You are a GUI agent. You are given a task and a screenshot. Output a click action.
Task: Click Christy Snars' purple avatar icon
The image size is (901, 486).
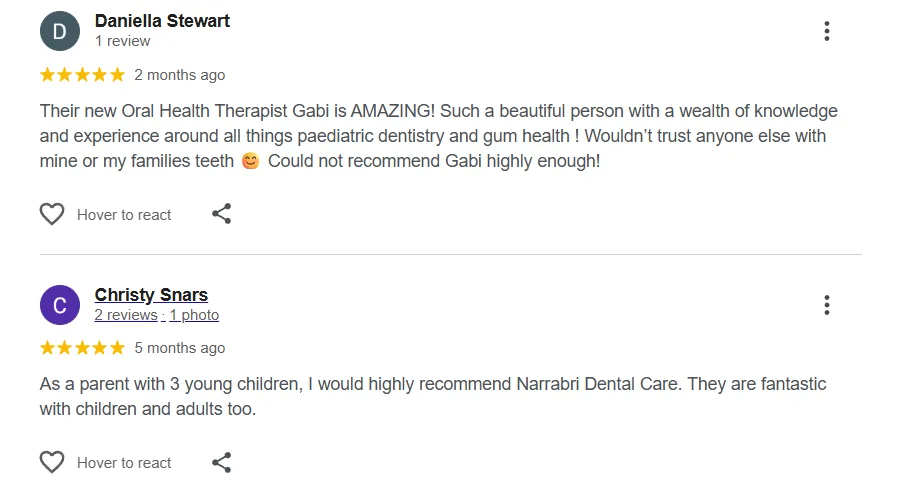pyautogui.click(x=59, y=305)
